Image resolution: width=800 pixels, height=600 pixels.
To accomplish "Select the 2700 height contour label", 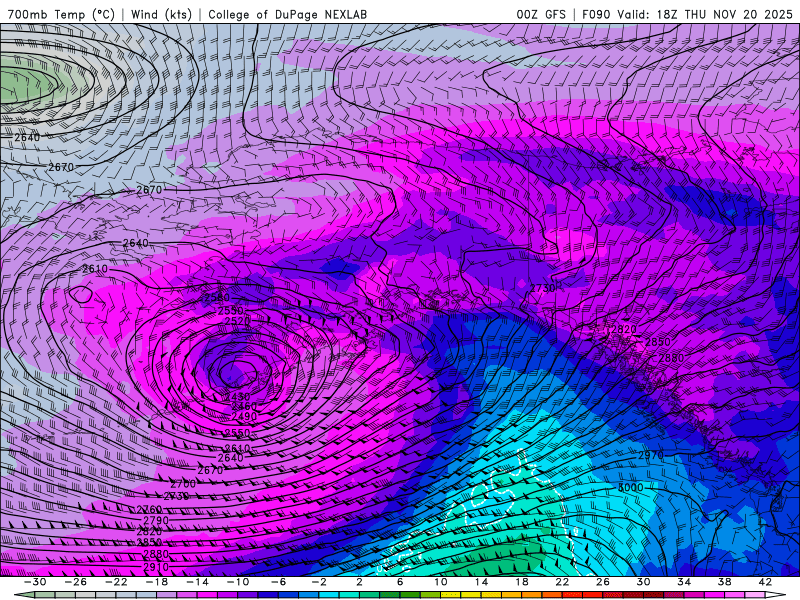I will click(183, 484).
